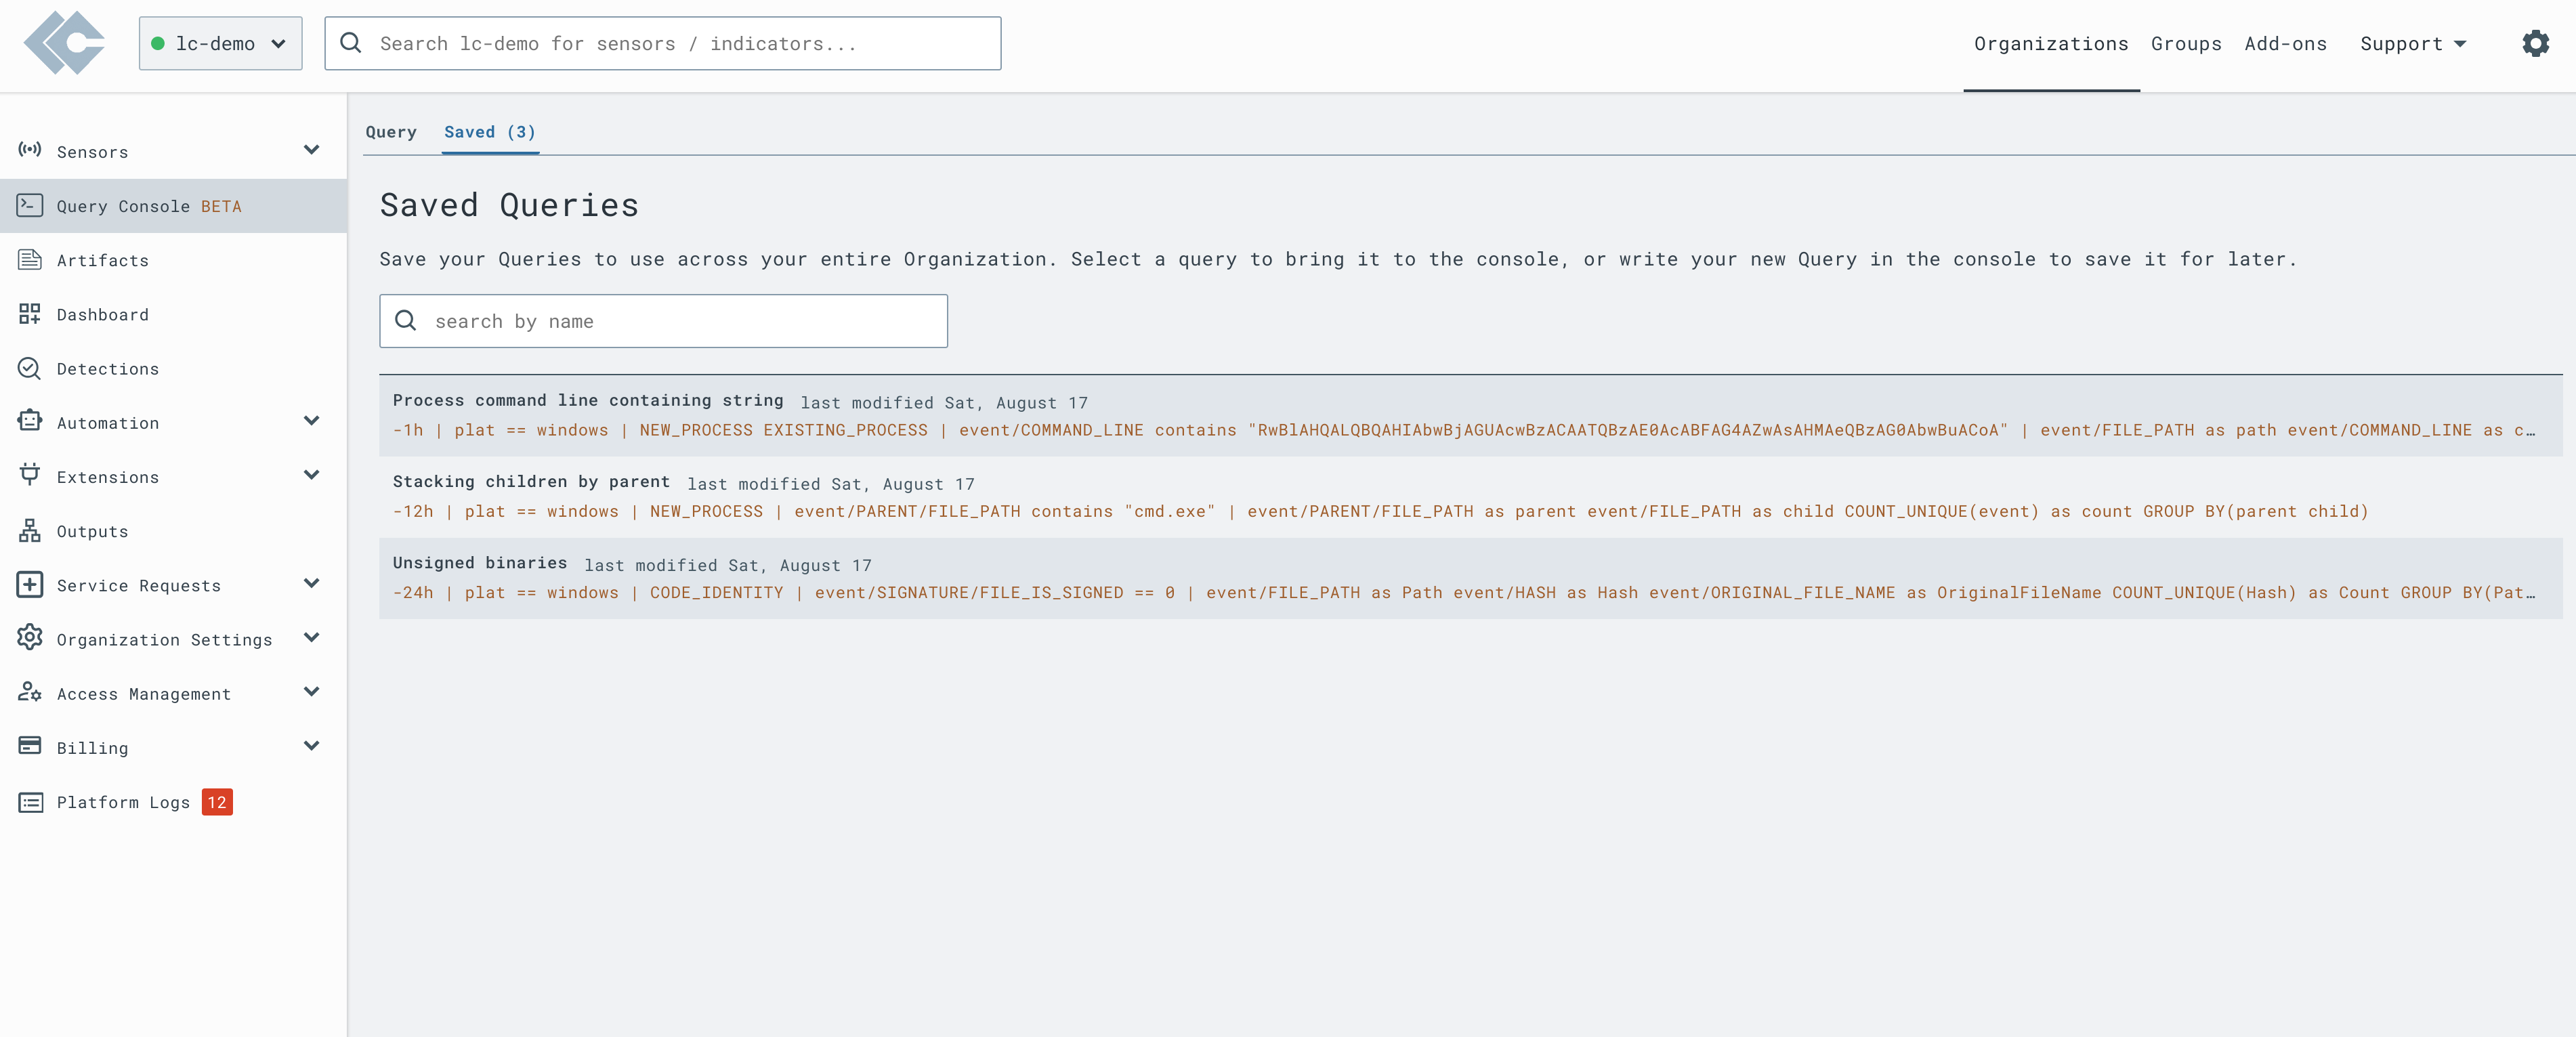Click the Dashboard sidebar icon
Image resolution: width=2576 pixels, height=1037 pixels.
click(30, 314)
